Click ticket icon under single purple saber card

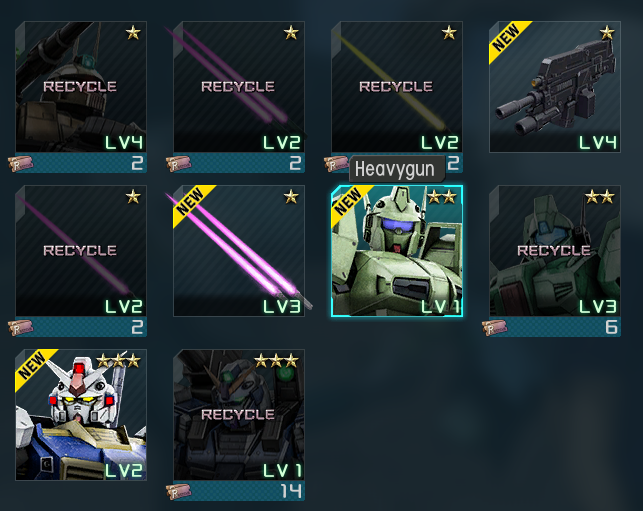(x=21, y=328)
